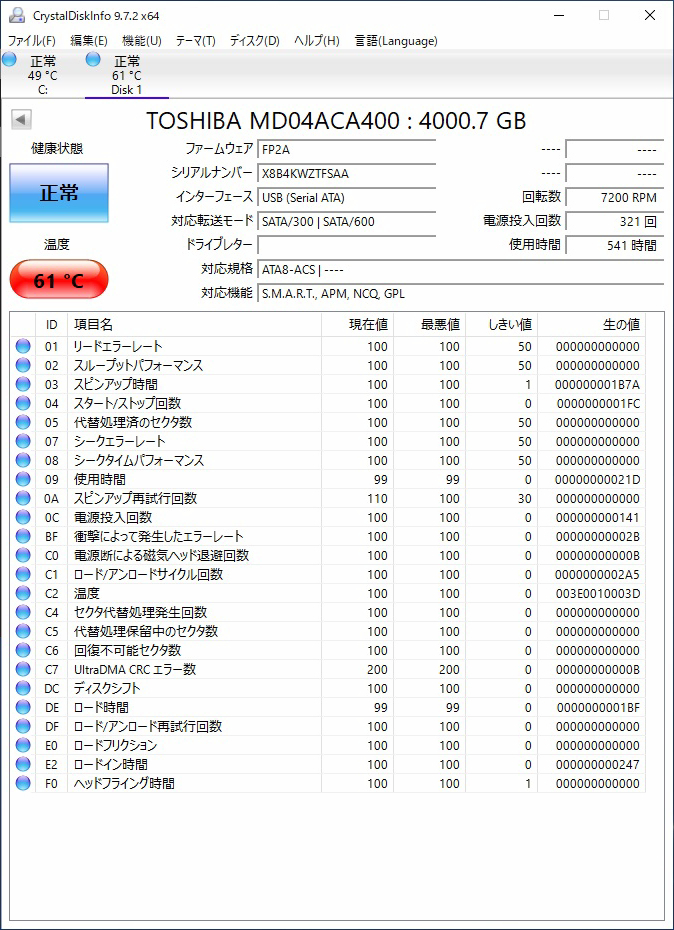The height and width of the screenshot is (930, 674).
Task: Click the 生の値 column header
Action: (592, 324)
